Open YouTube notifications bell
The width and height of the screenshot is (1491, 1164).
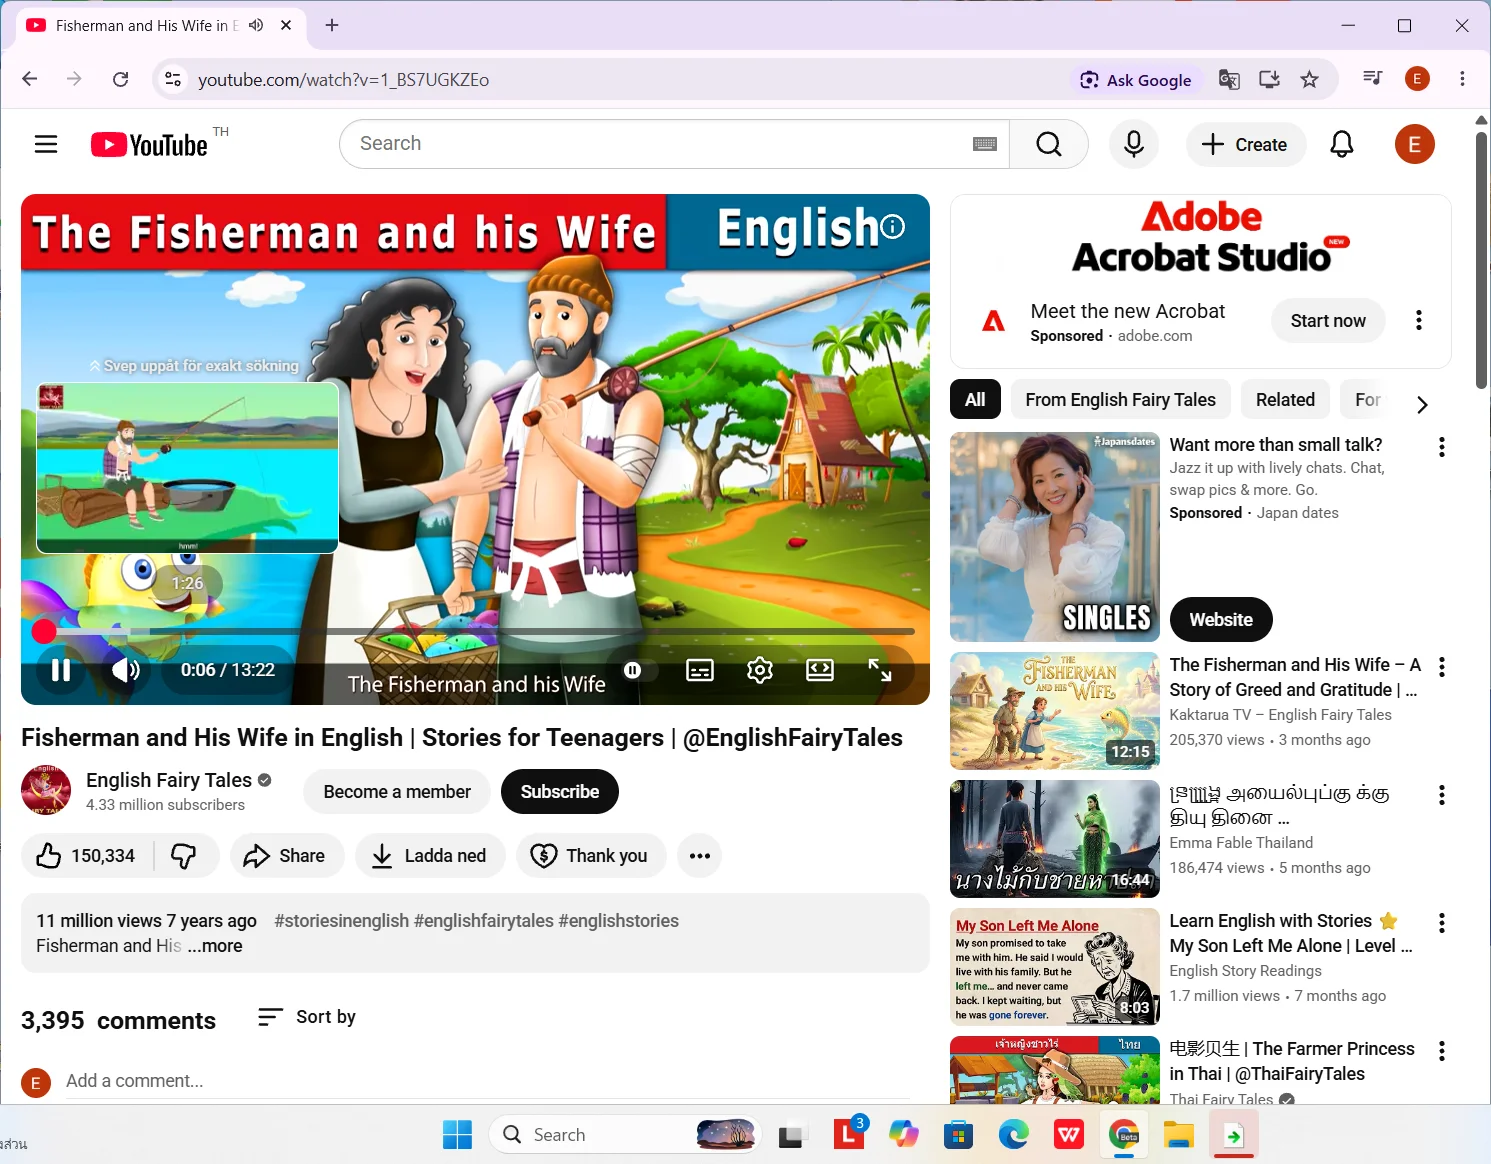(x=1341, y=144)
